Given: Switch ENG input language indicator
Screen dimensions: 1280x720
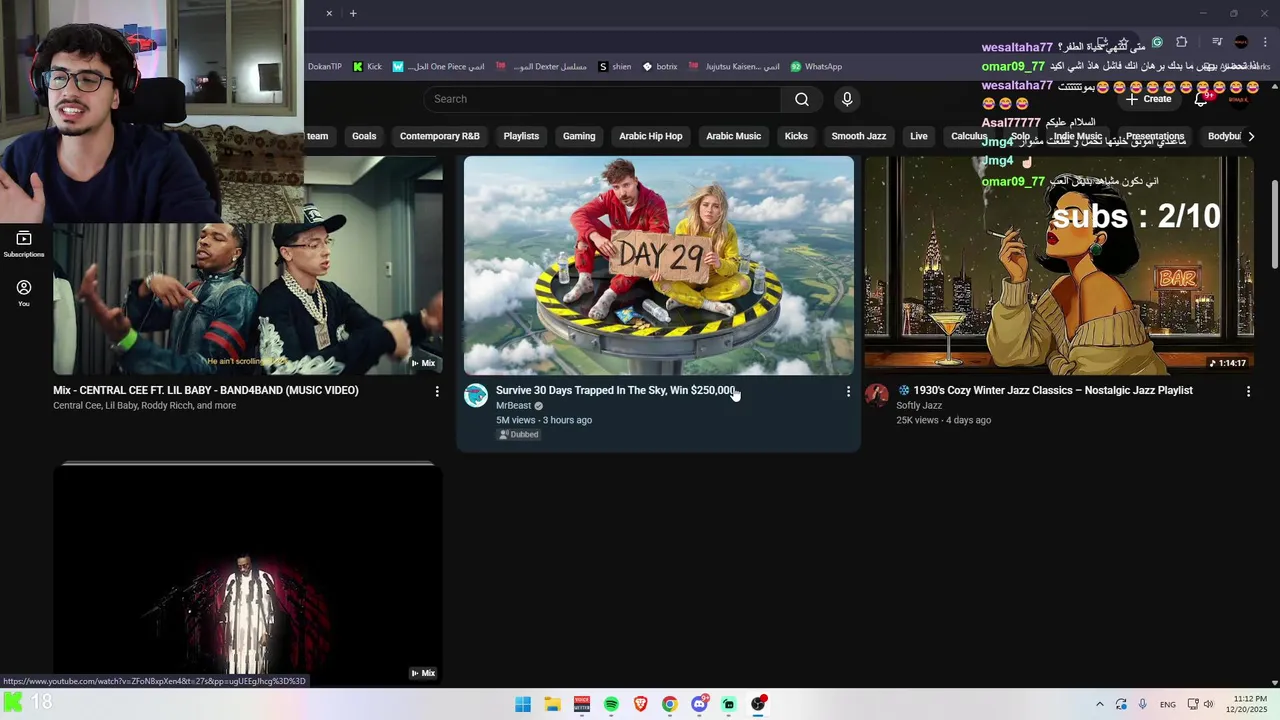Looking at the screenshot, I should (1167, 705).
